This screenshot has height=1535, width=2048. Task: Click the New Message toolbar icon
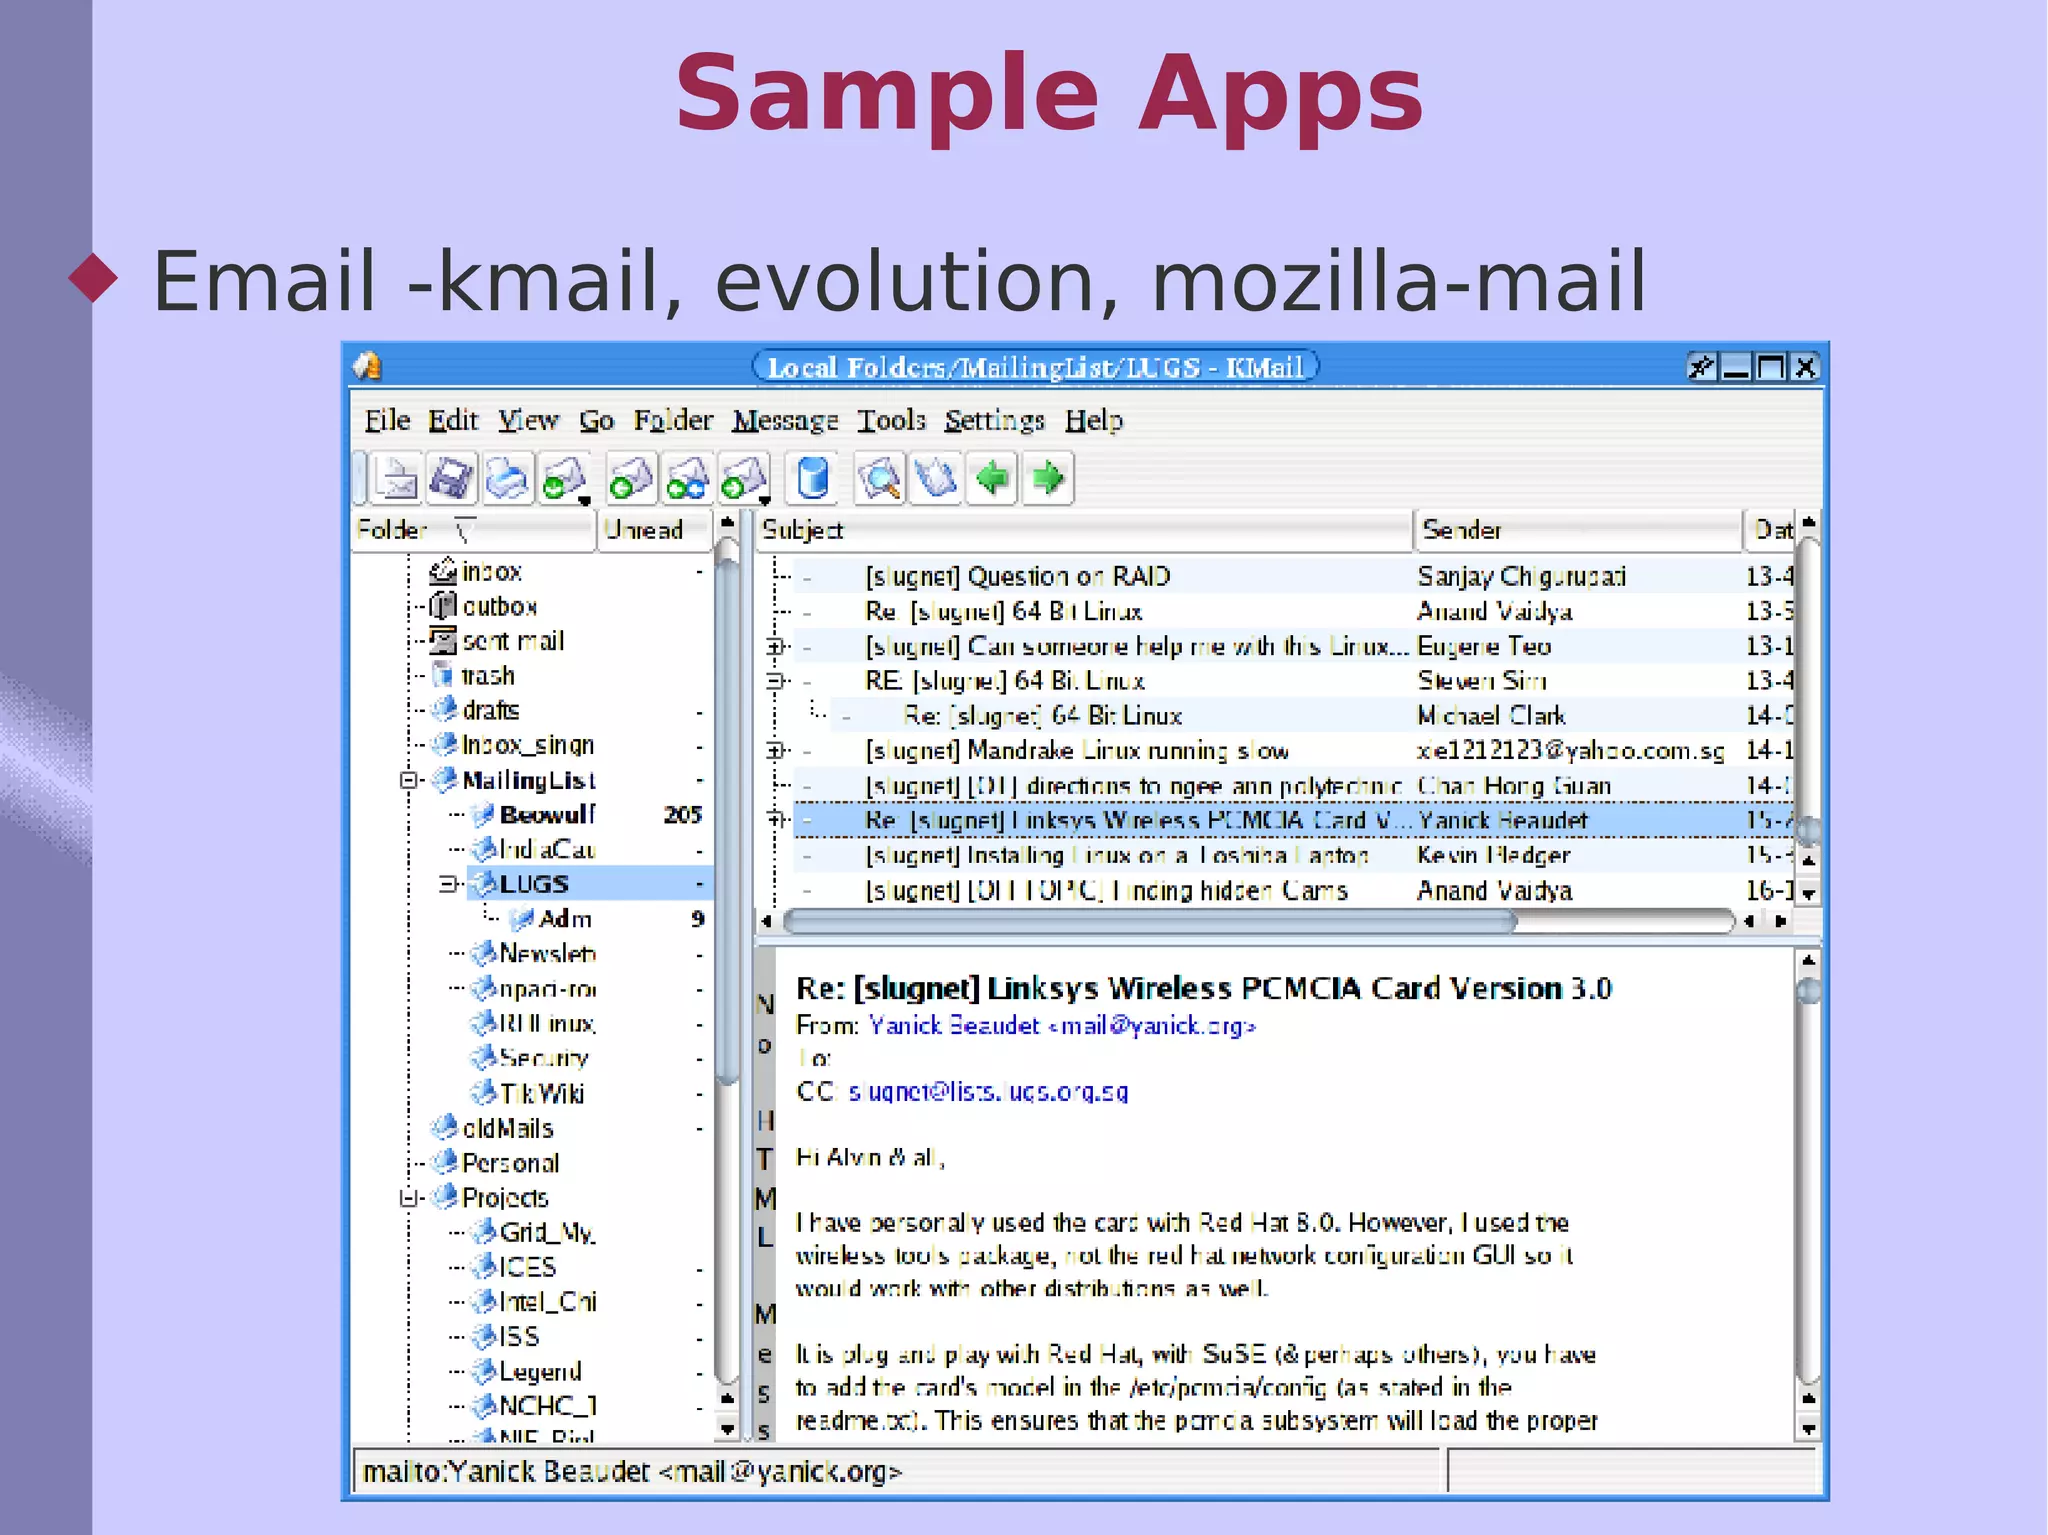(397, 478)
